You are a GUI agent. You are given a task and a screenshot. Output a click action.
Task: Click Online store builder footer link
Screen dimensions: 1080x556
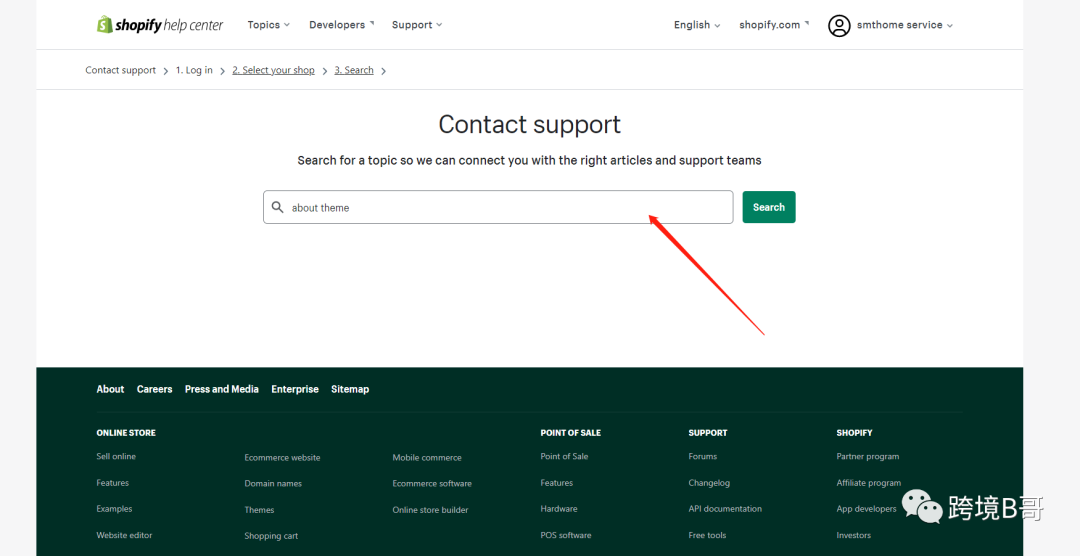430,510
